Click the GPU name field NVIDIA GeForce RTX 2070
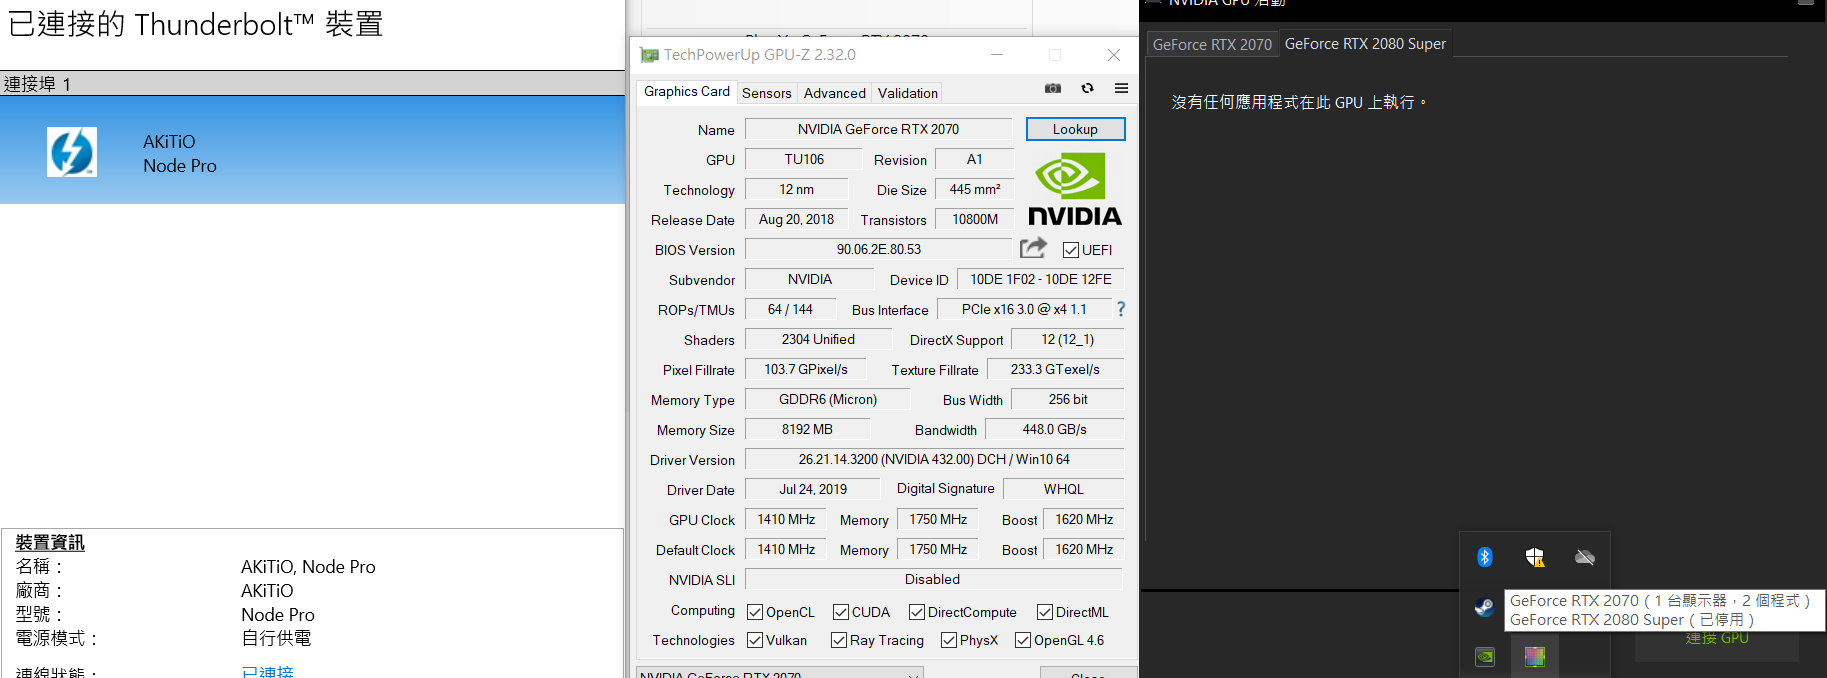 pos(878,129)
